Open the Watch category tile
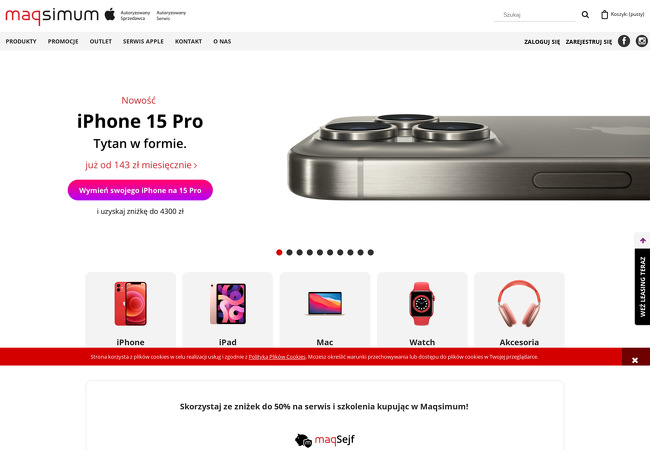This screenshot has width=650, height=450. click(422, 310)
